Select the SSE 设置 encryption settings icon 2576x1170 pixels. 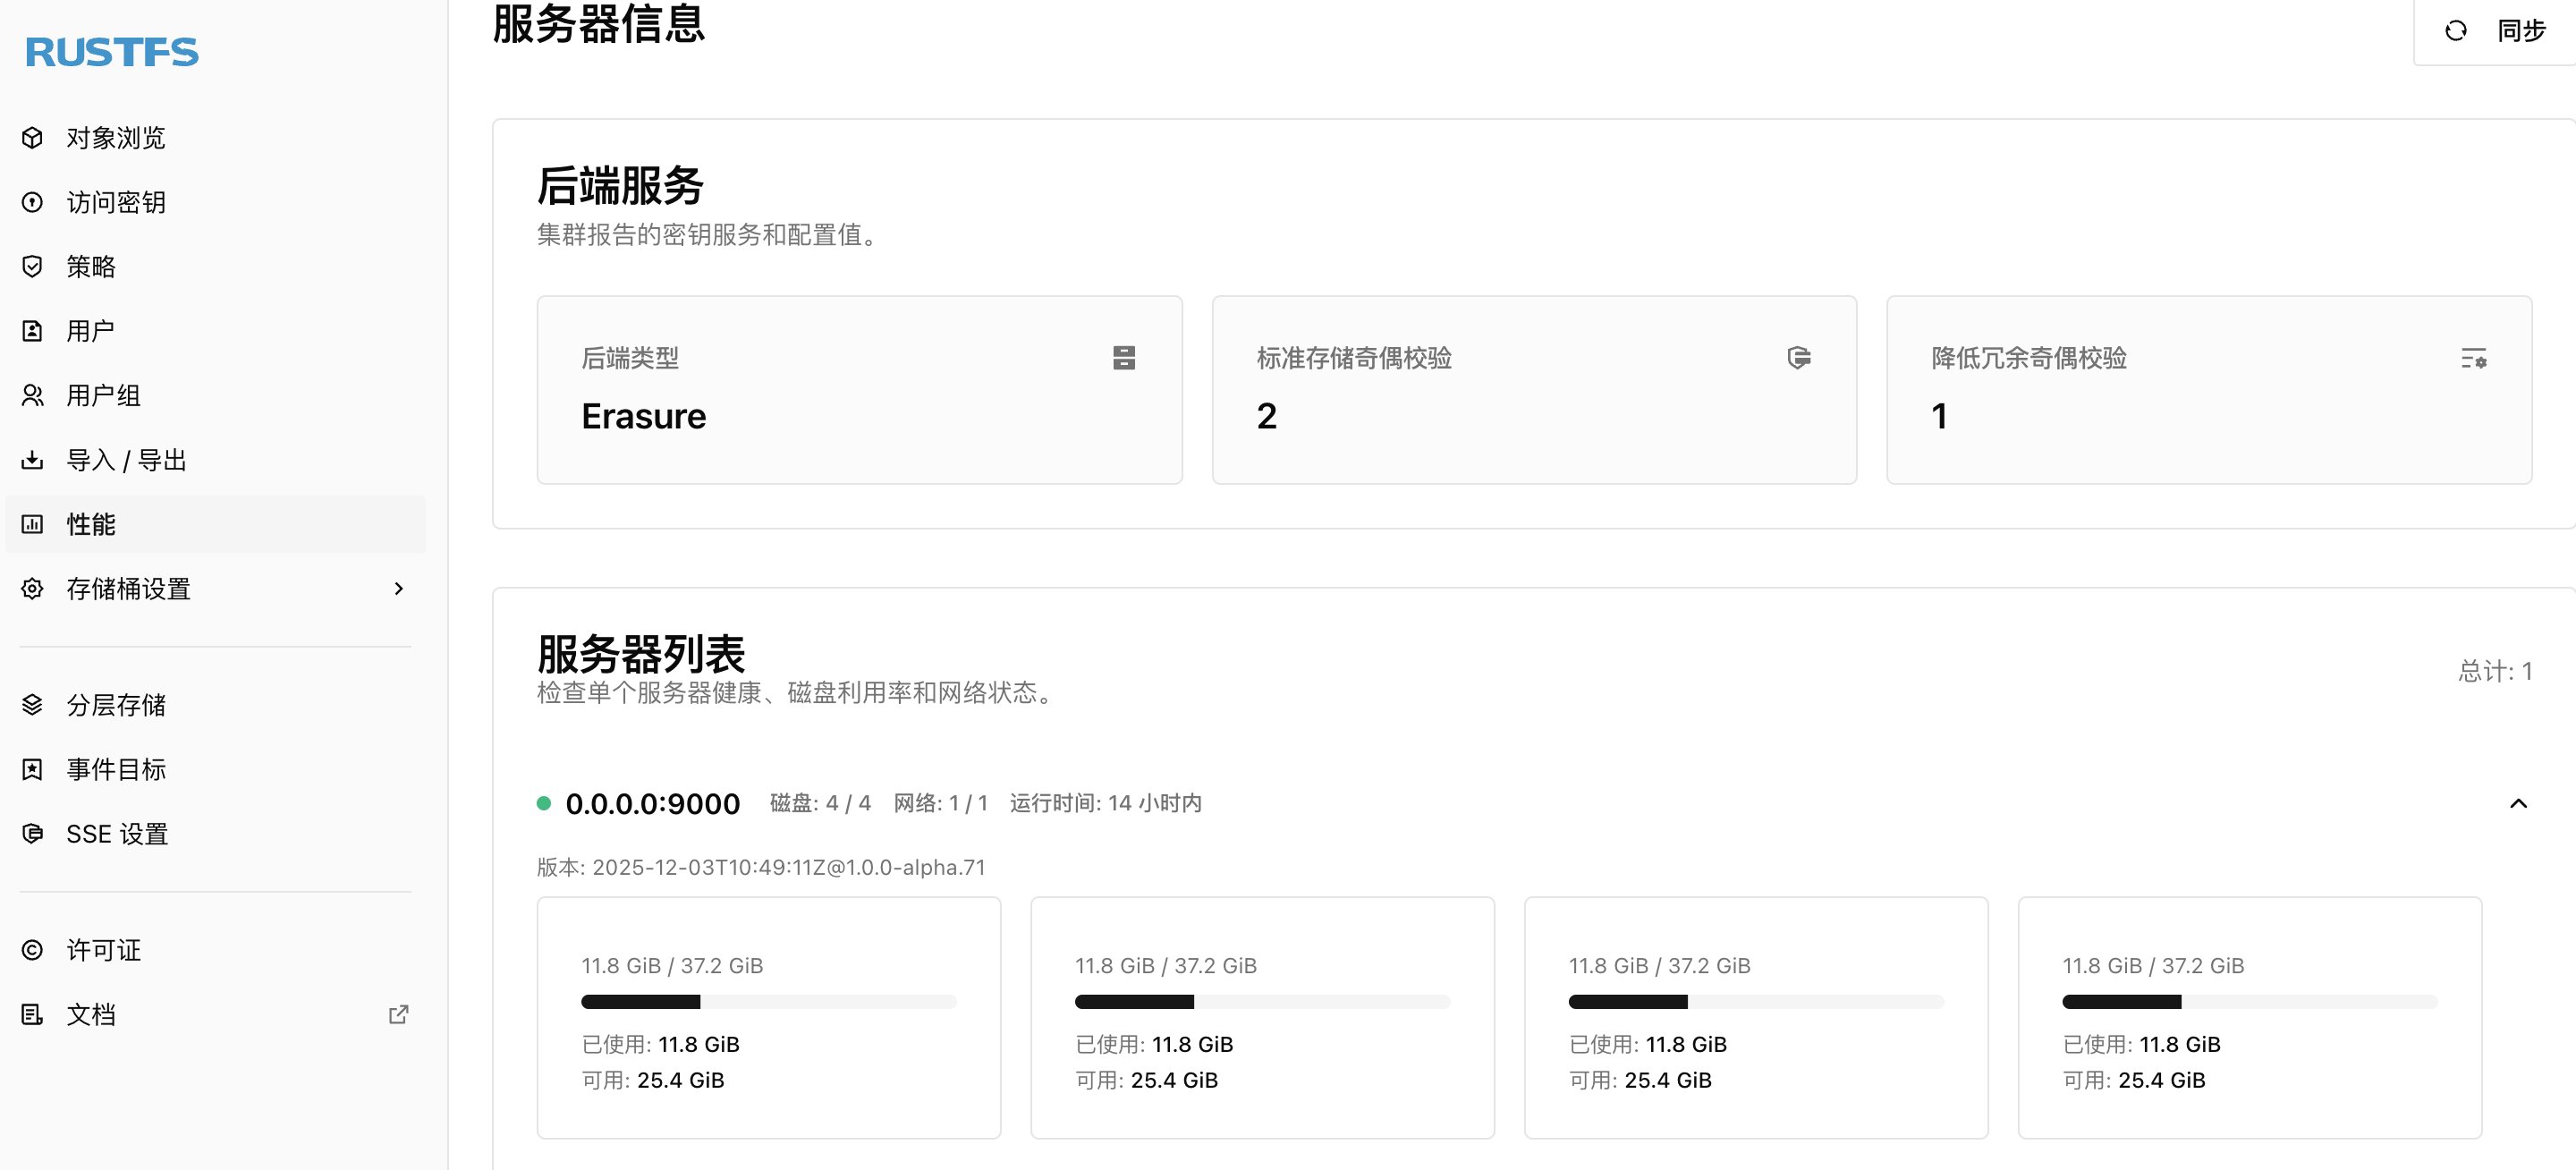pos(31,833)
